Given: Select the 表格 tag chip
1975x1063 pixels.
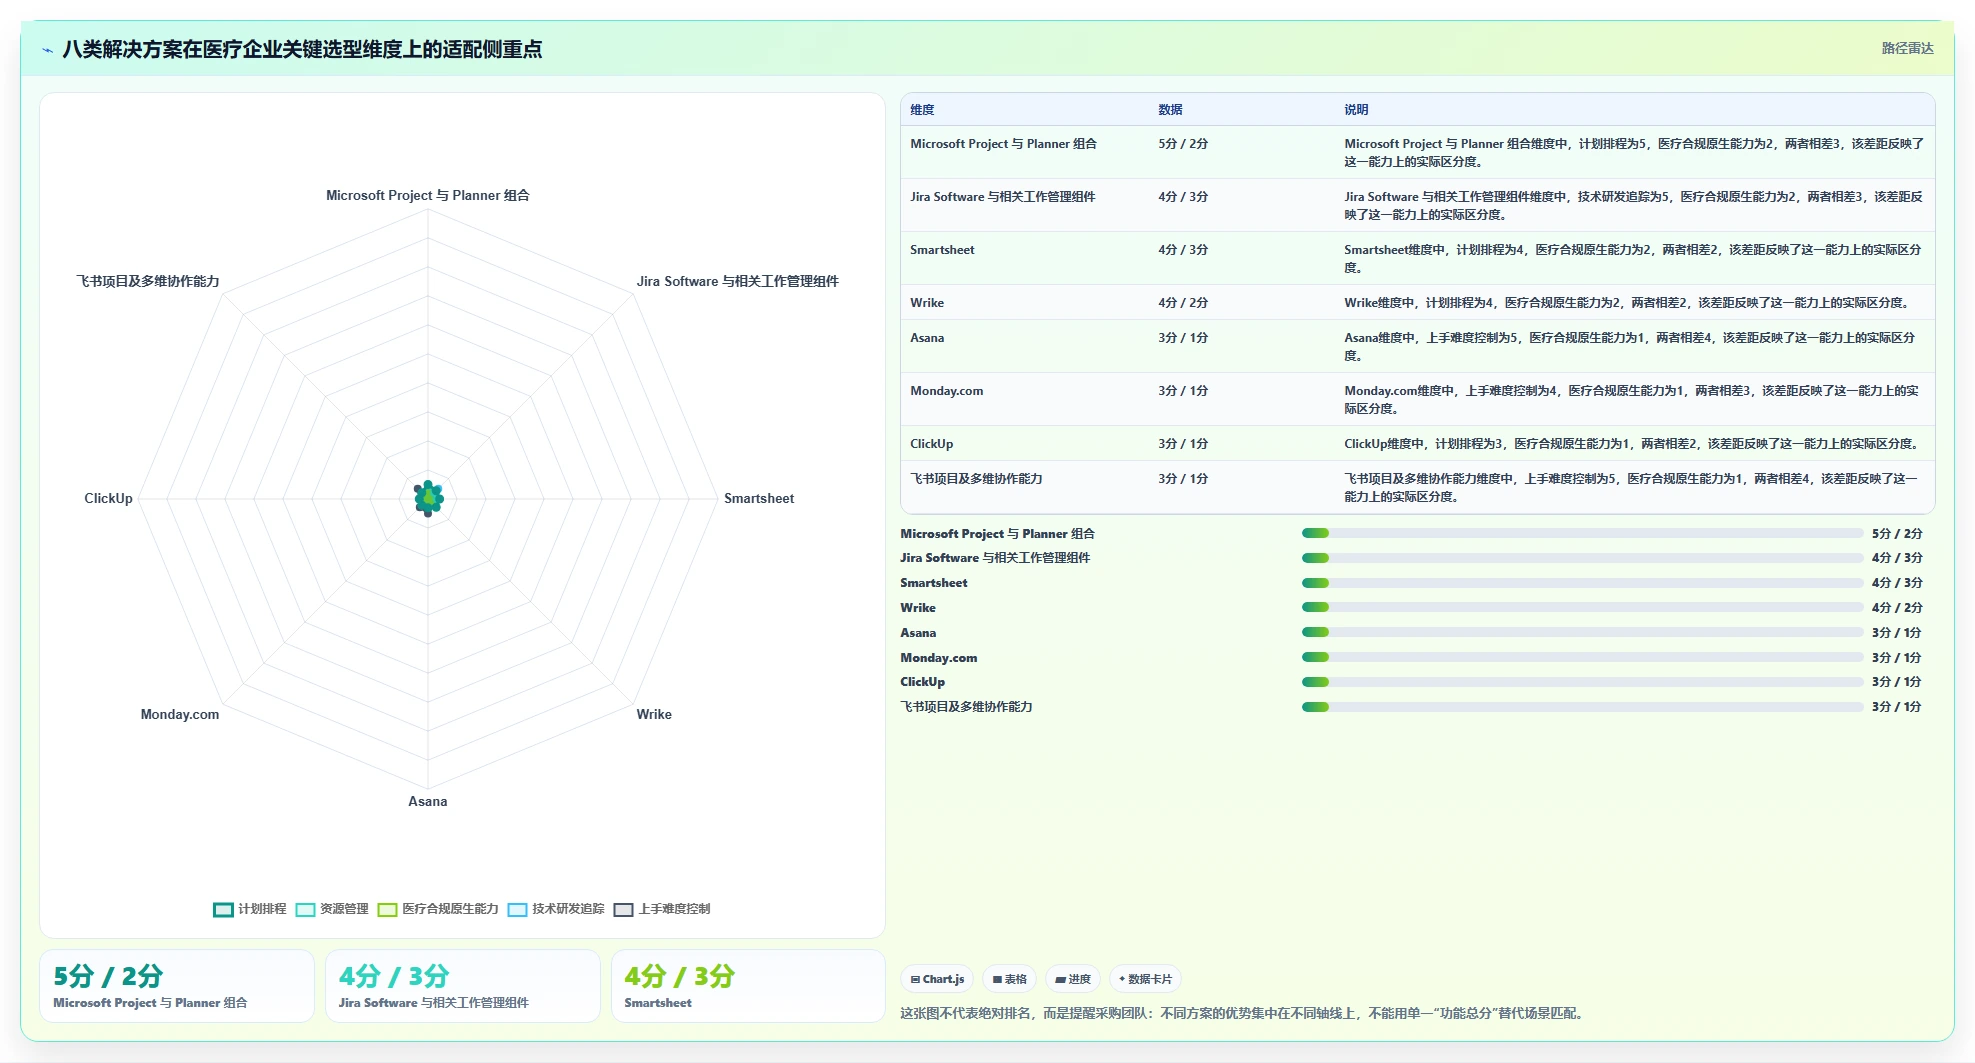Looking at the screenshot, I should 1010,979.
